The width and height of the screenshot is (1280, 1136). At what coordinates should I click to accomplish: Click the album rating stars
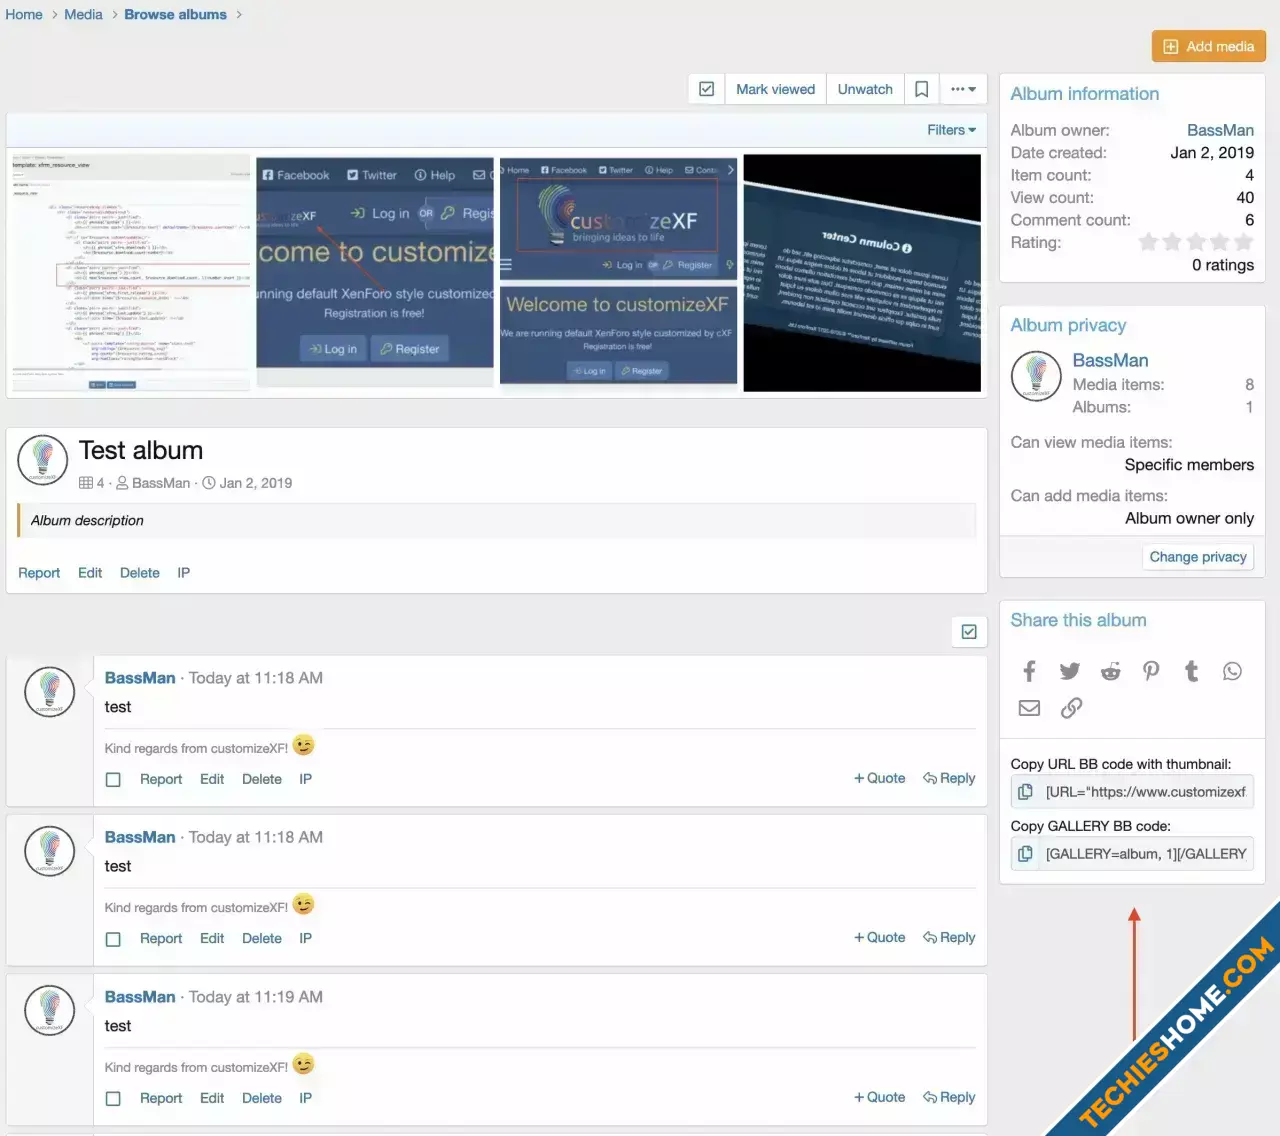pyautogui.click(x=1196, y=242)
